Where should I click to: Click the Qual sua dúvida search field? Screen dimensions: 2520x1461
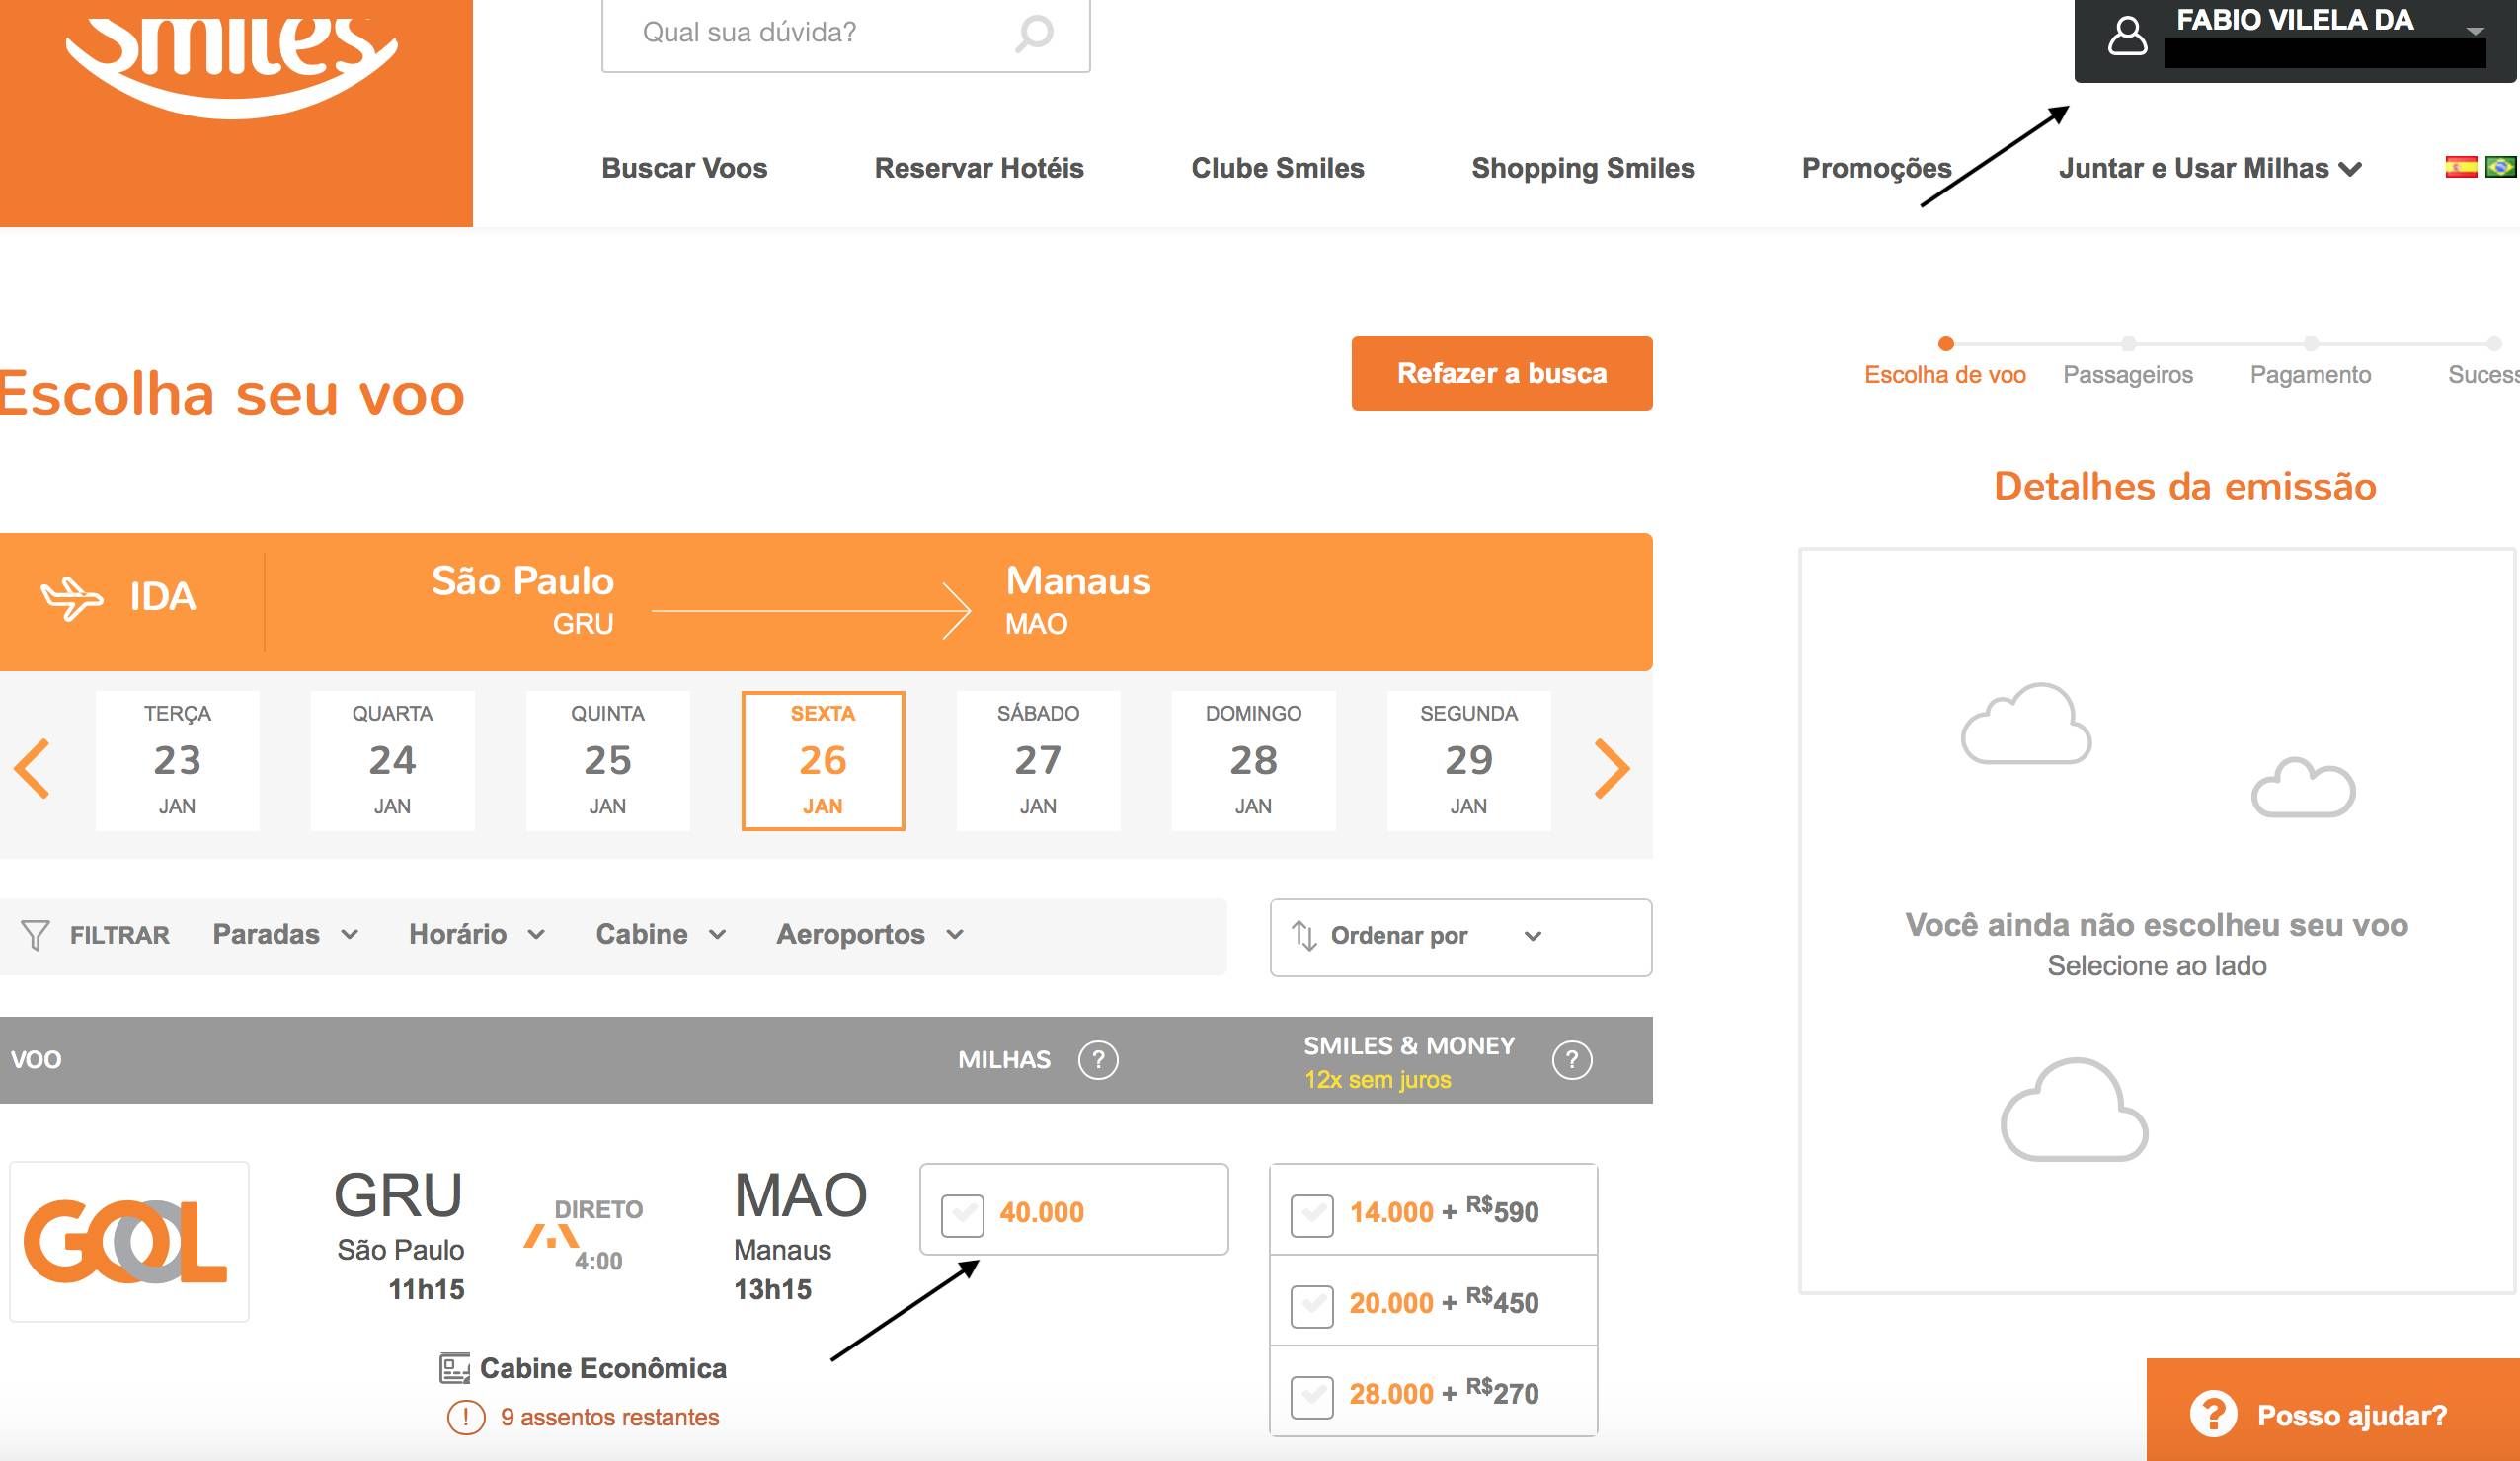845,33
